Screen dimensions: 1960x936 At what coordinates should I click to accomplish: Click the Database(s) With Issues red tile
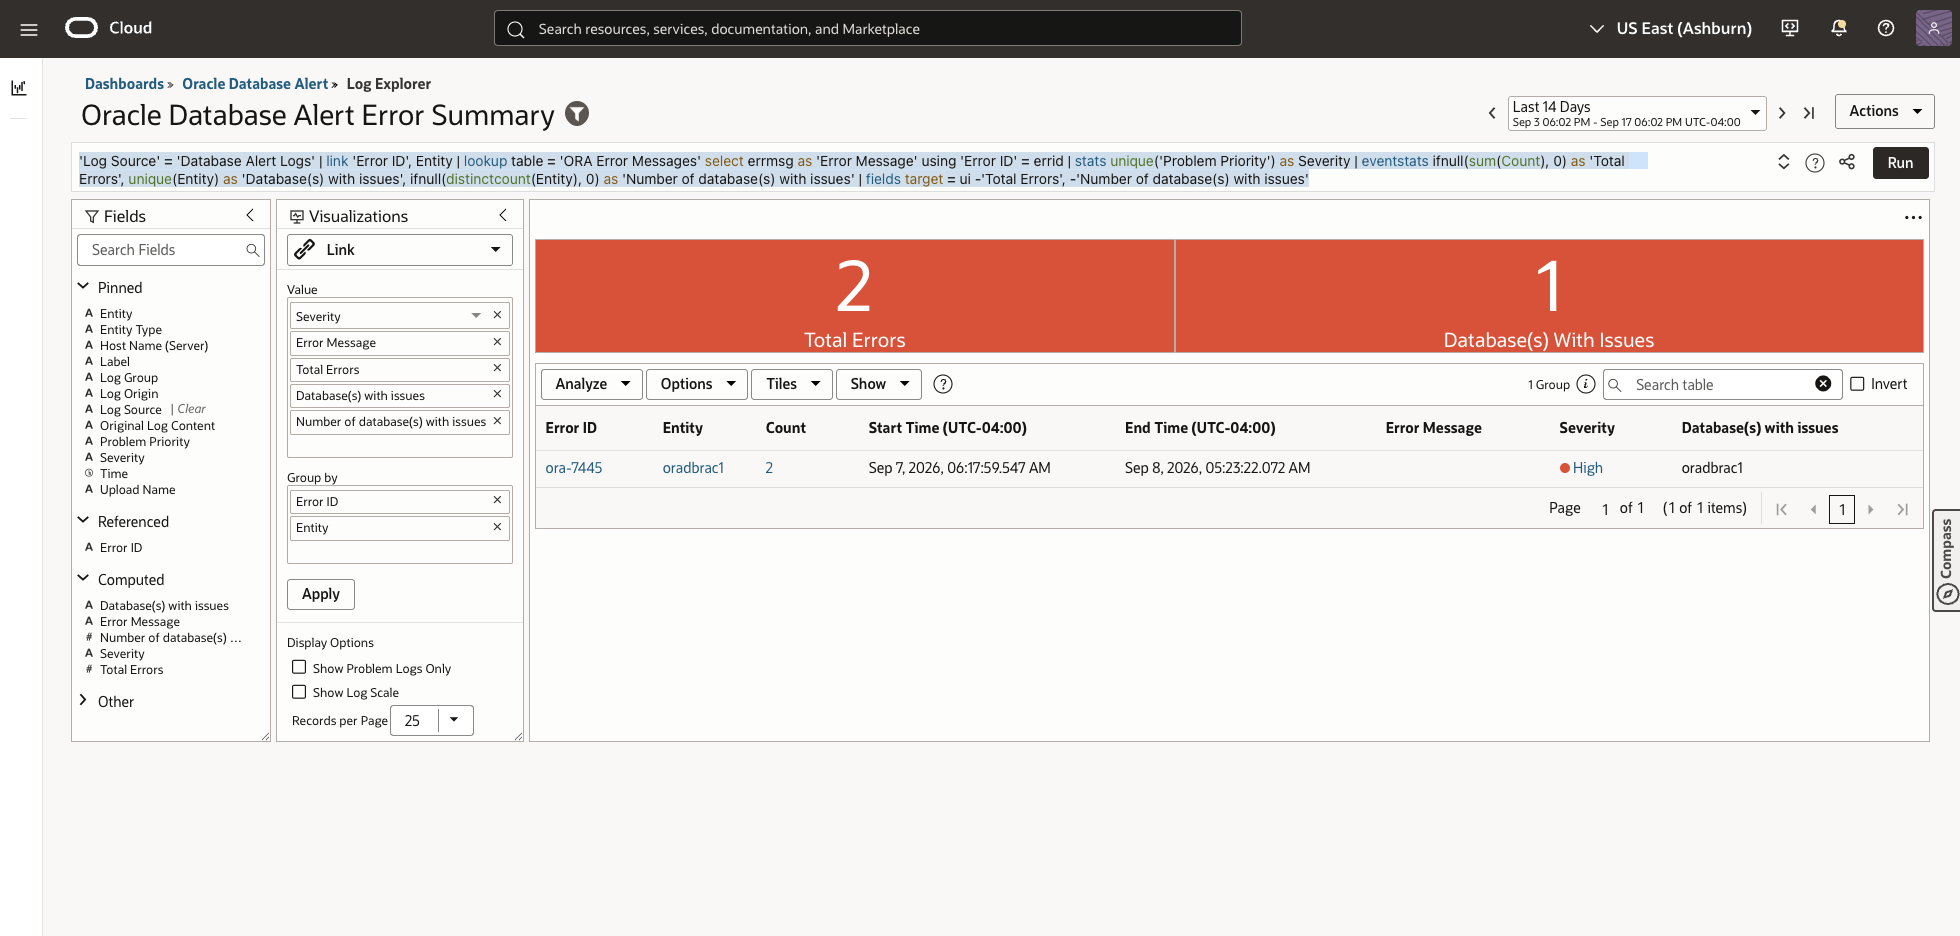point(1549,296)
